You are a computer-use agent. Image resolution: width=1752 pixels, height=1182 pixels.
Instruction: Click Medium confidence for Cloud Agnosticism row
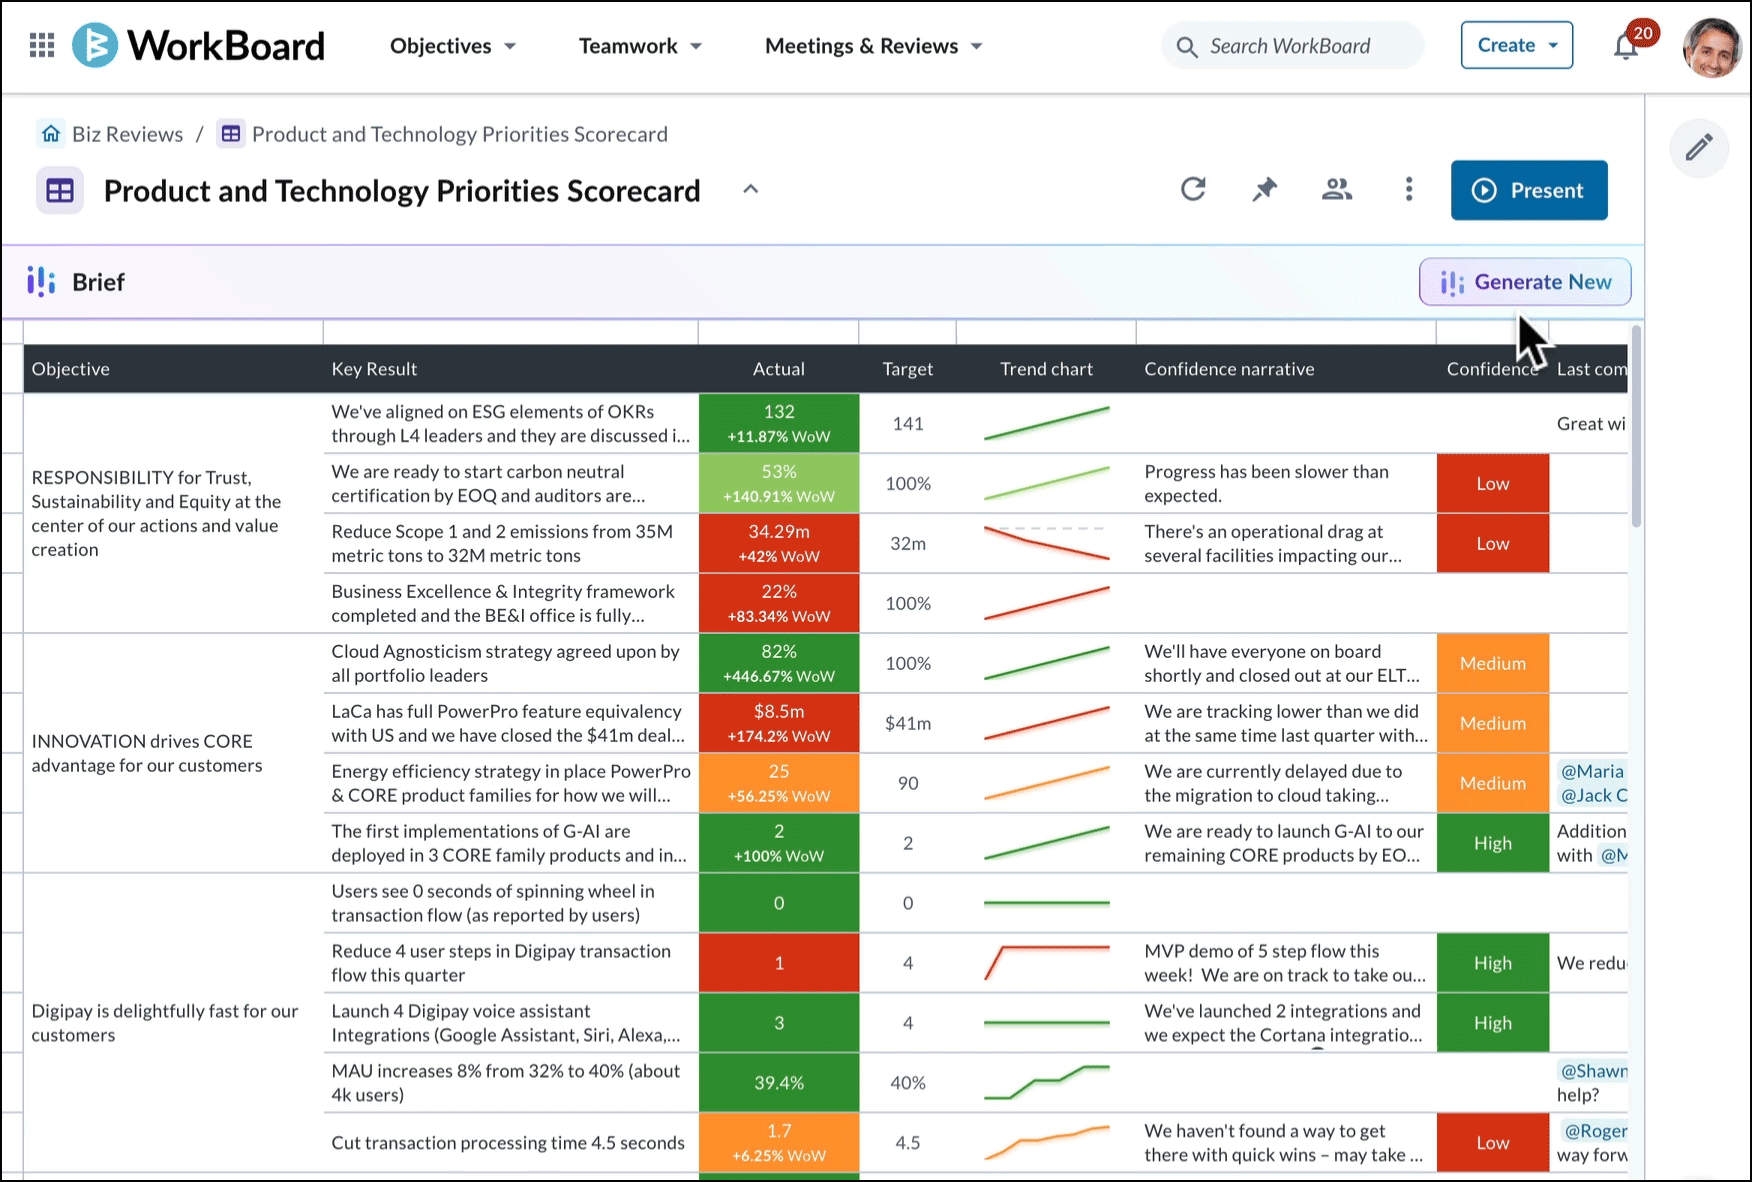(x=1493, y=663)
